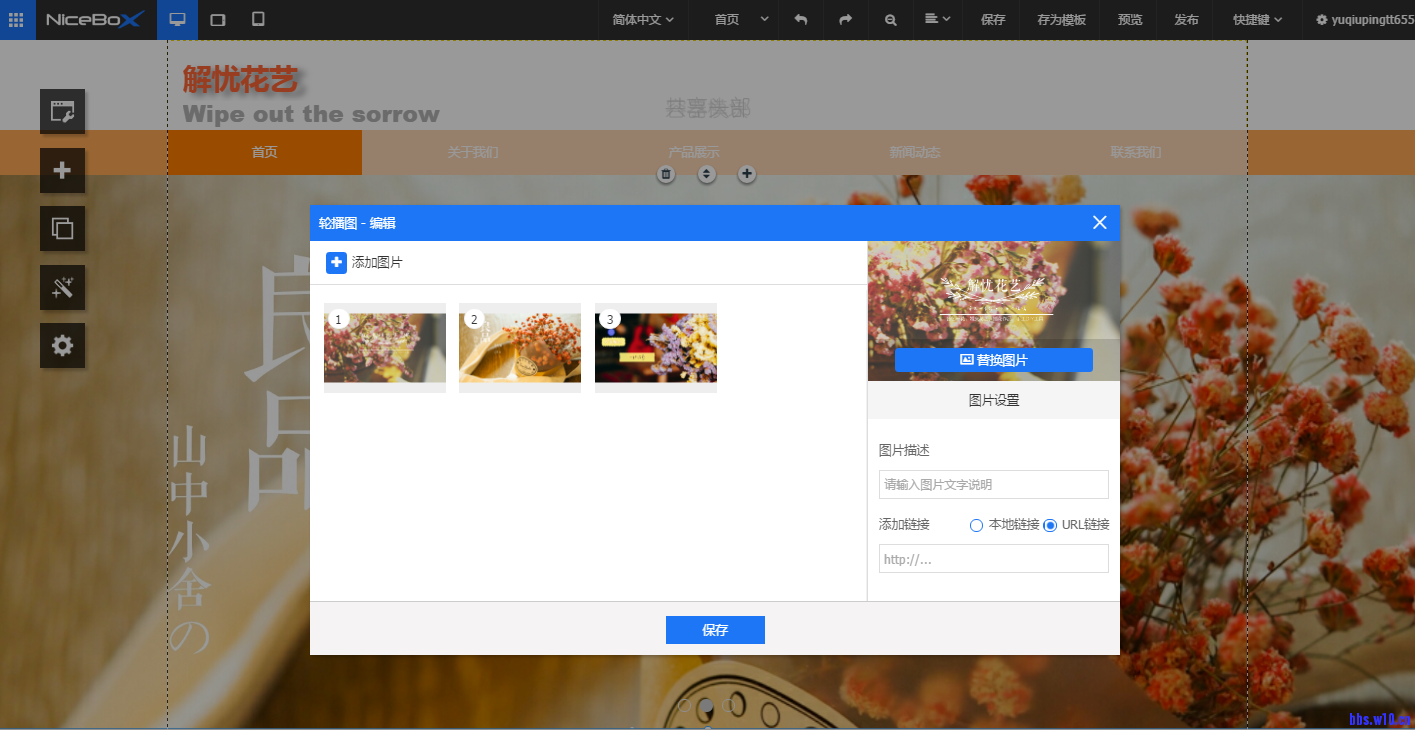Select carousel thumbnail number 3
The width and height of the screenshot is (1415, 730).
tap(656, 348)
